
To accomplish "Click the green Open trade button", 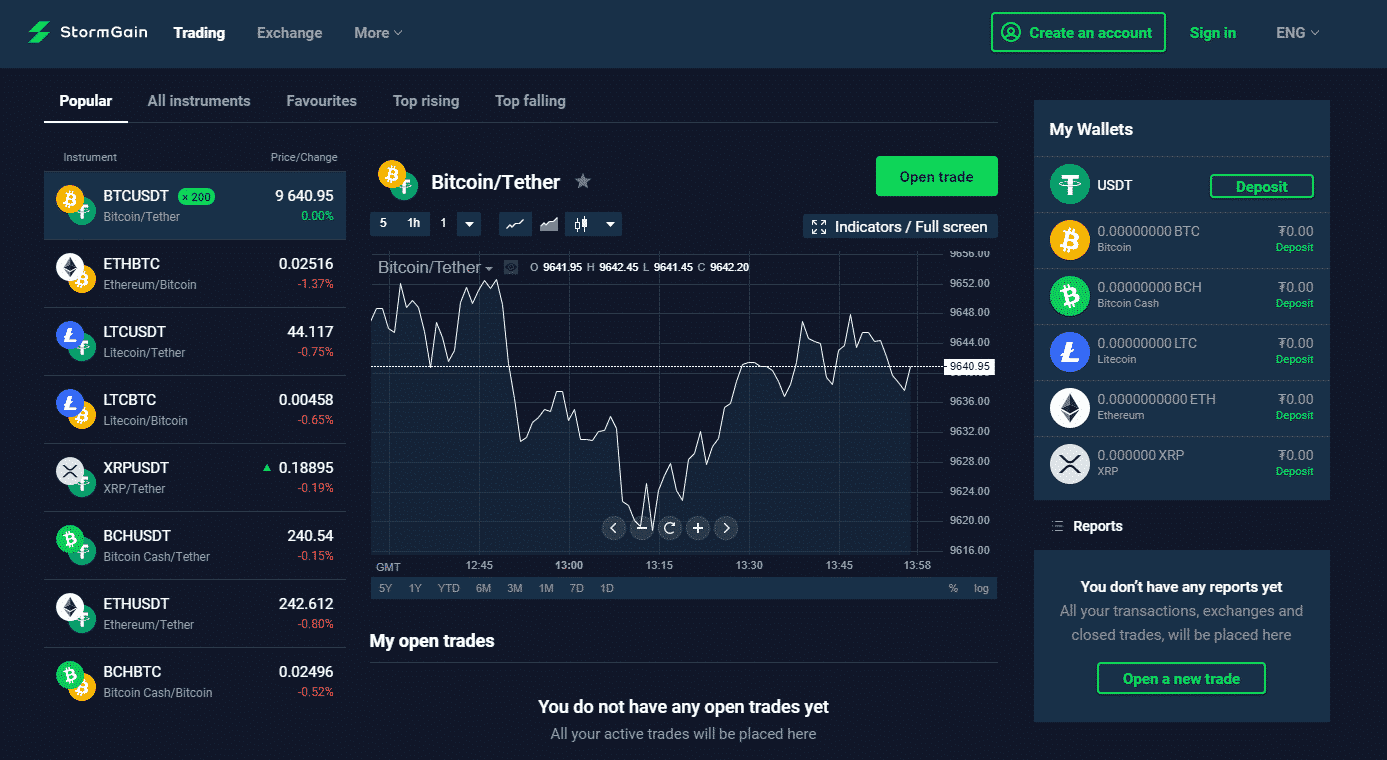I will click(x=936, y=176).
